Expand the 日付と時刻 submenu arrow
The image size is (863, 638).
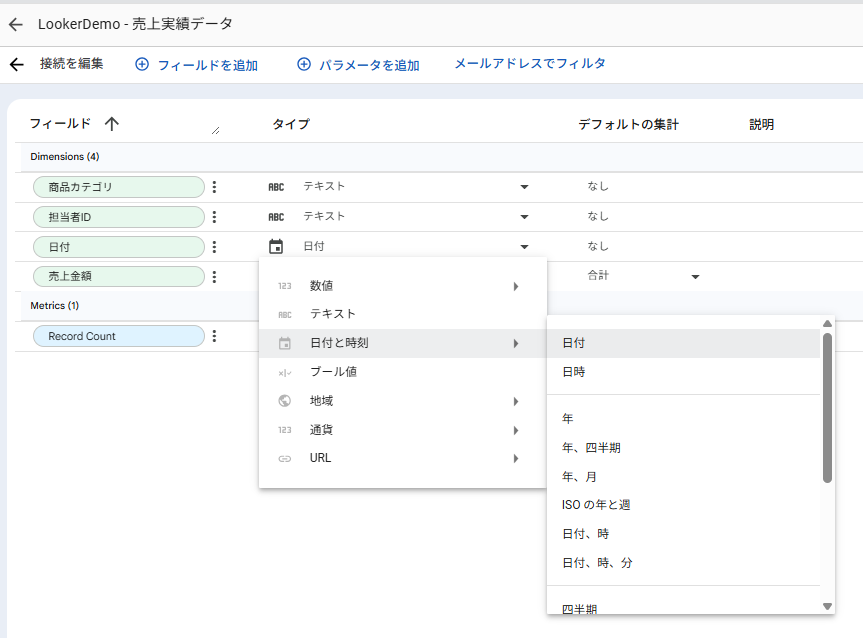[x=516, y=343]
